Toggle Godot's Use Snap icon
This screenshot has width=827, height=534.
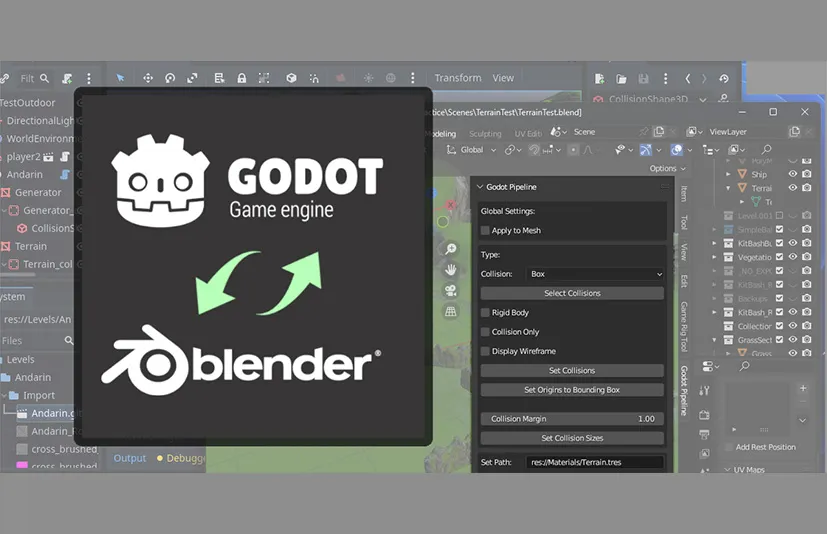(x=314, y=78)
